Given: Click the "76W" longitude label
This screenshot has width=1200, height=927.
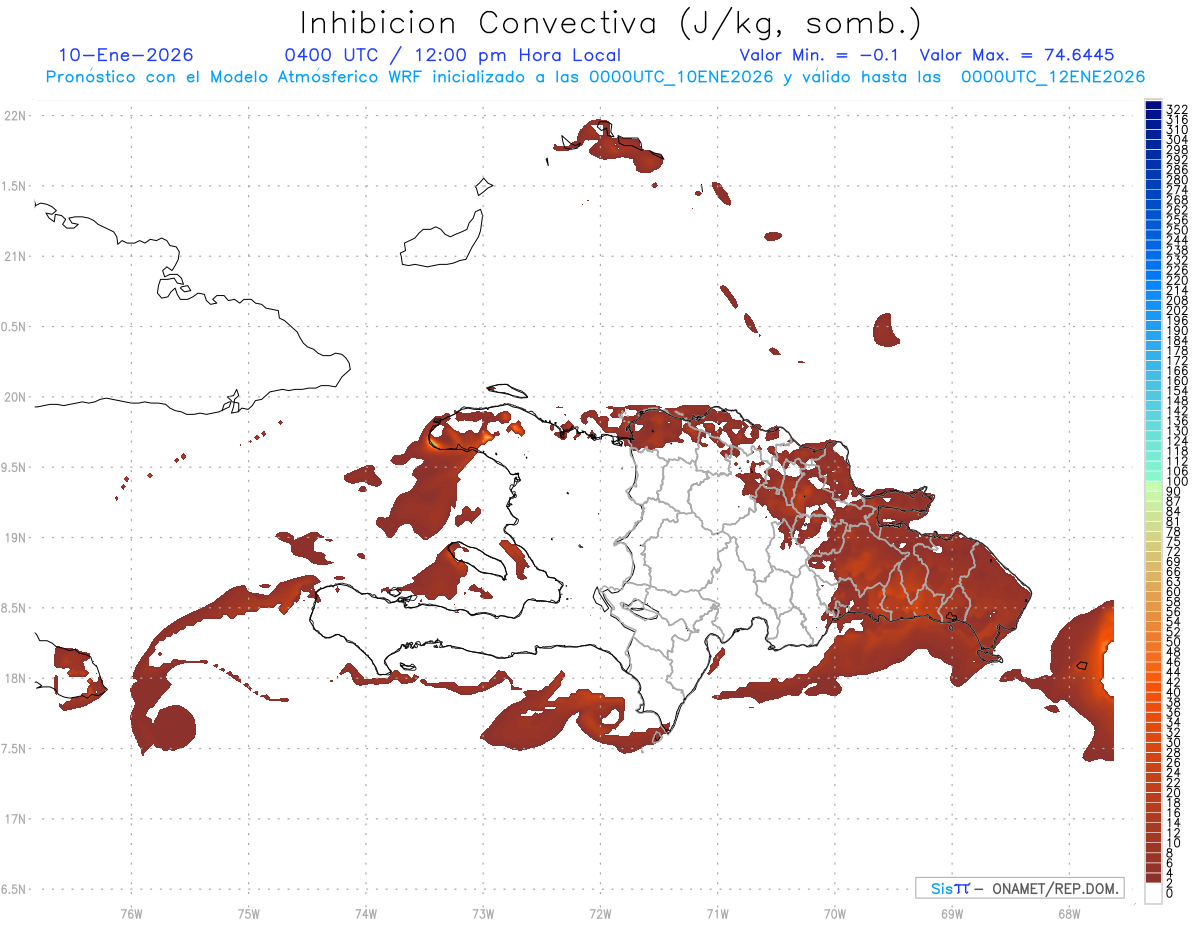Looking at the screenshot, I should click(131, 913).
